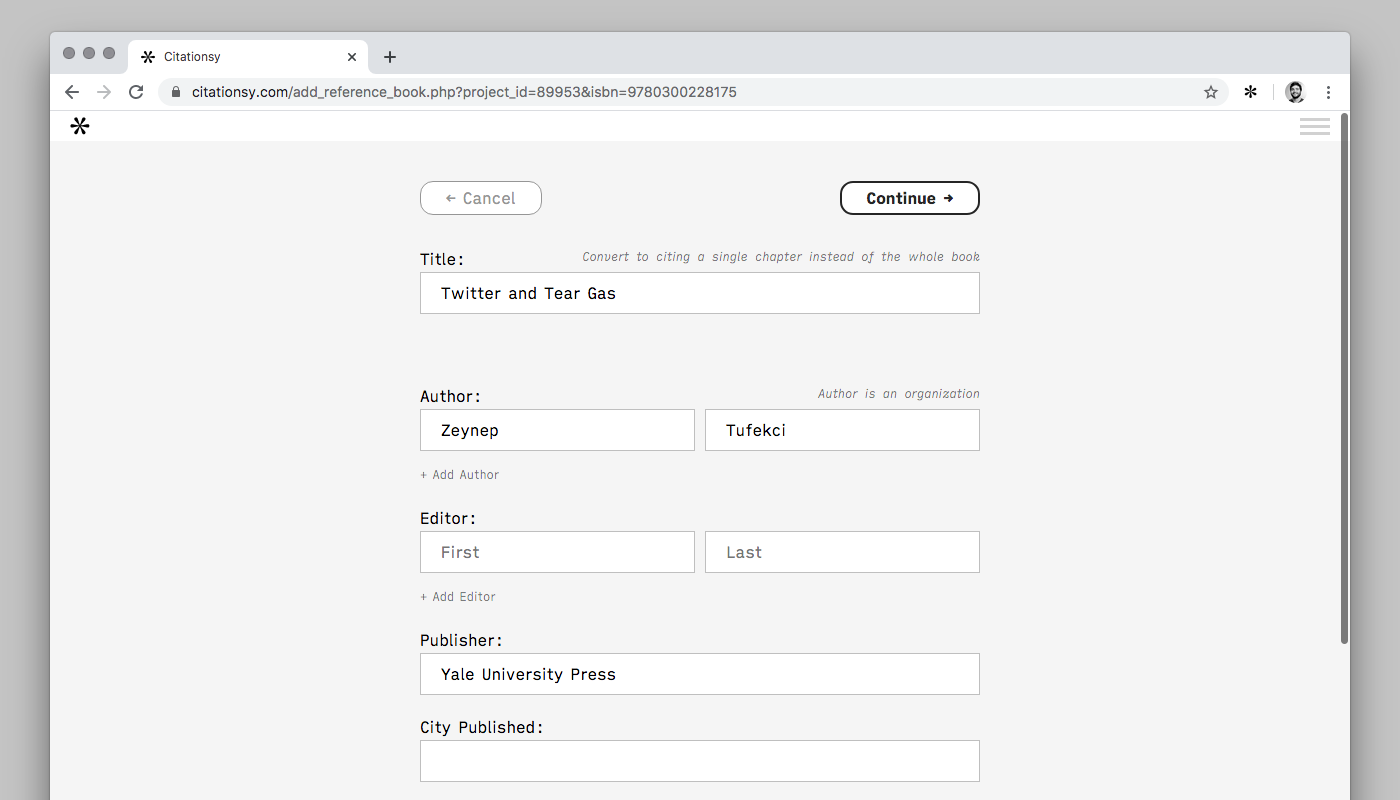Convert to citing a single chapter

[x=781, y=257]
